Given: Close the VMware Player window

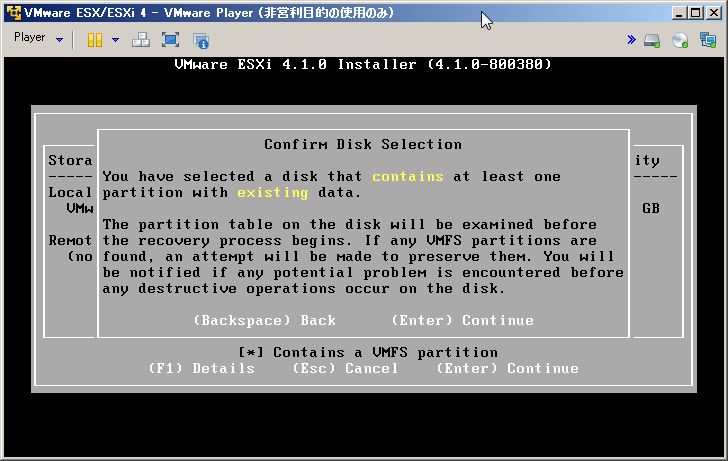Looking at the screenshot, I should 714,13.
